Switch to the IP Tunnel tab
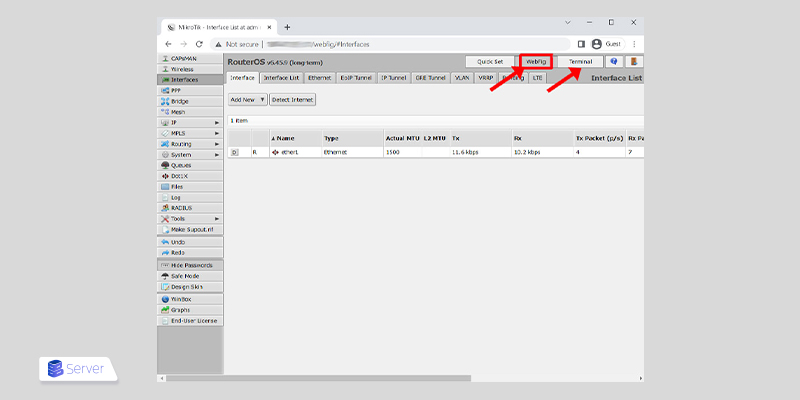Image resolution: width=800 pixels, height=400 pixels. [x=394, y=78]
